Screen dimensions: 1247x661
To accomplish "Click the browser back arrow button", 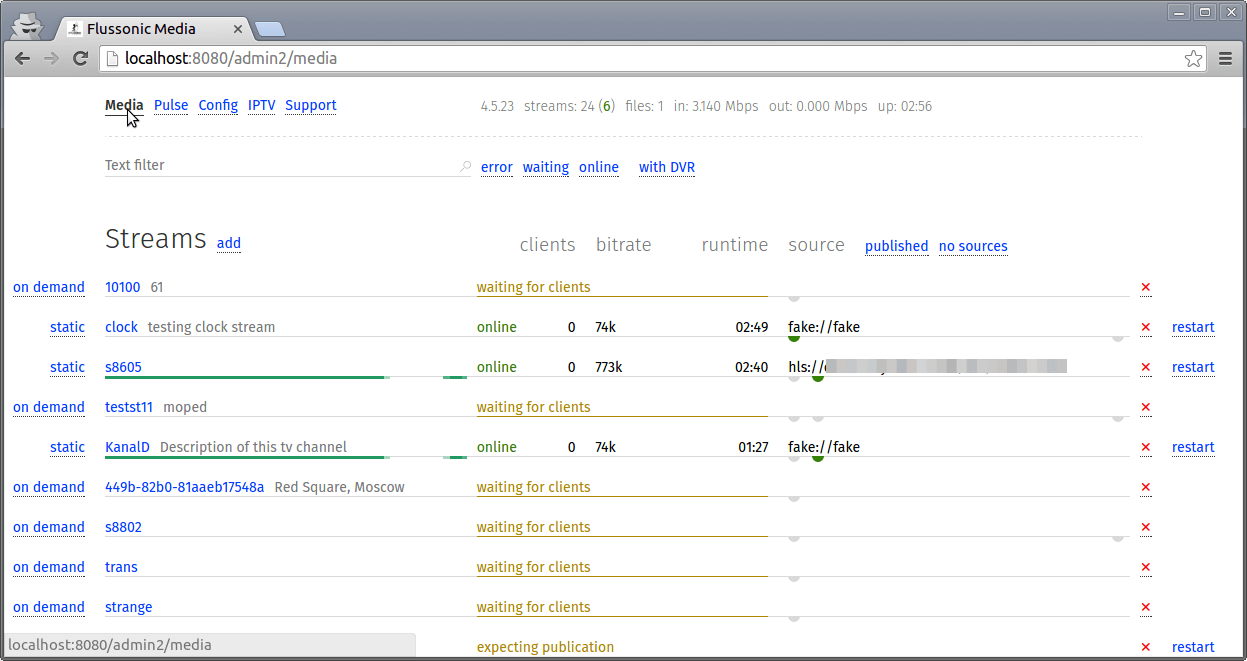I will 22,59.
